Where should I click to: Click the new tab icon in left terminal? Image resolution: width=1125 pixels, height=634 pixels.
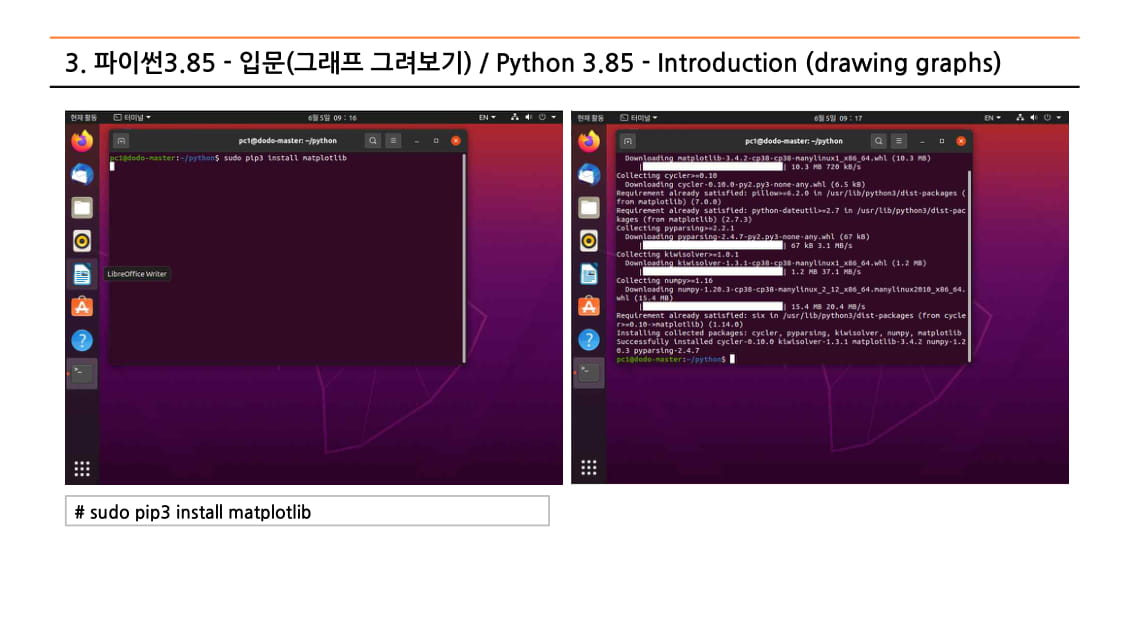coord(121,141)
